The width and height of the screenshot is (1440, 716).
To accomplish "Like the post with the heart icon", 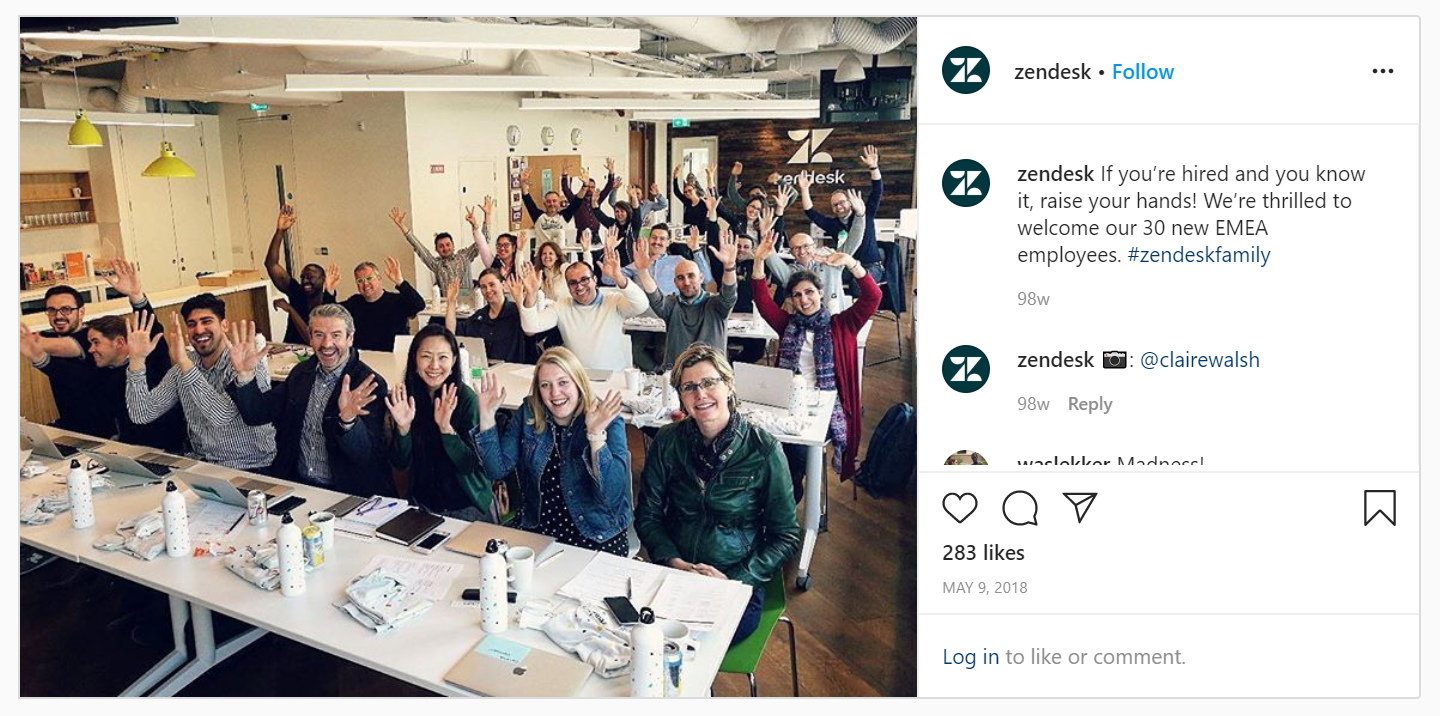I will click(960, 508).
